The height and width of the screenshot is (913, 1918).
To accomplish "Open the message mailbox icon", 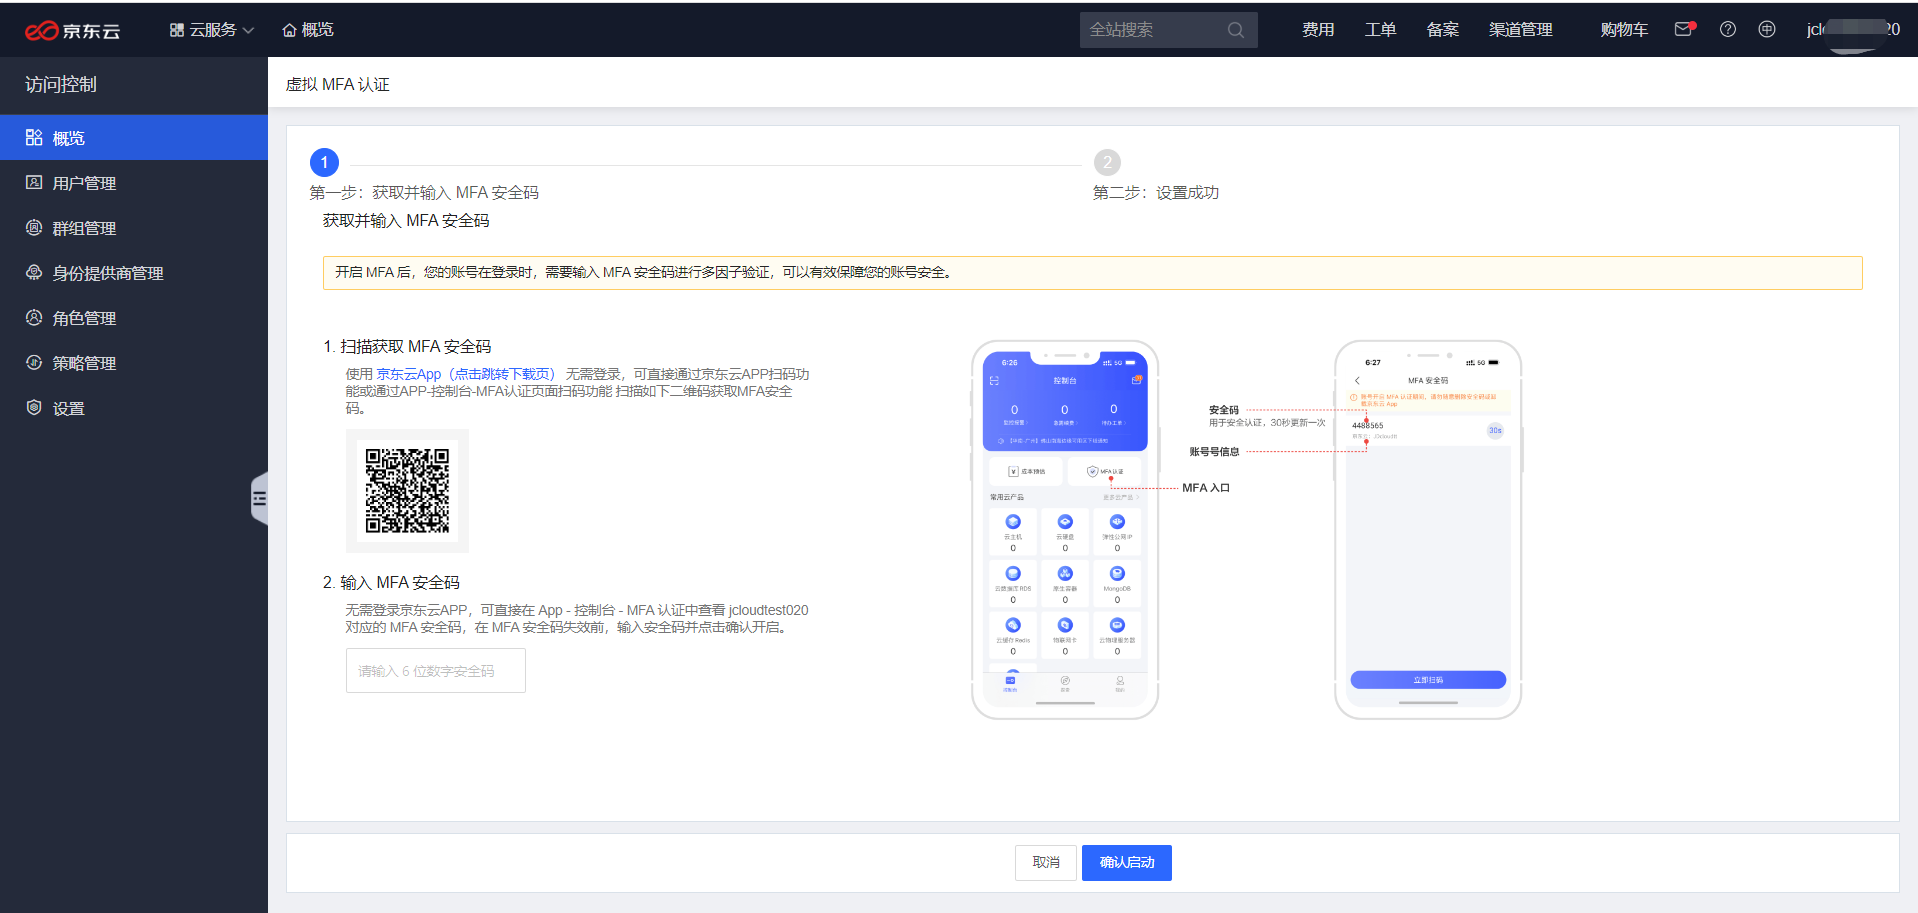I will coord(1685,29).
